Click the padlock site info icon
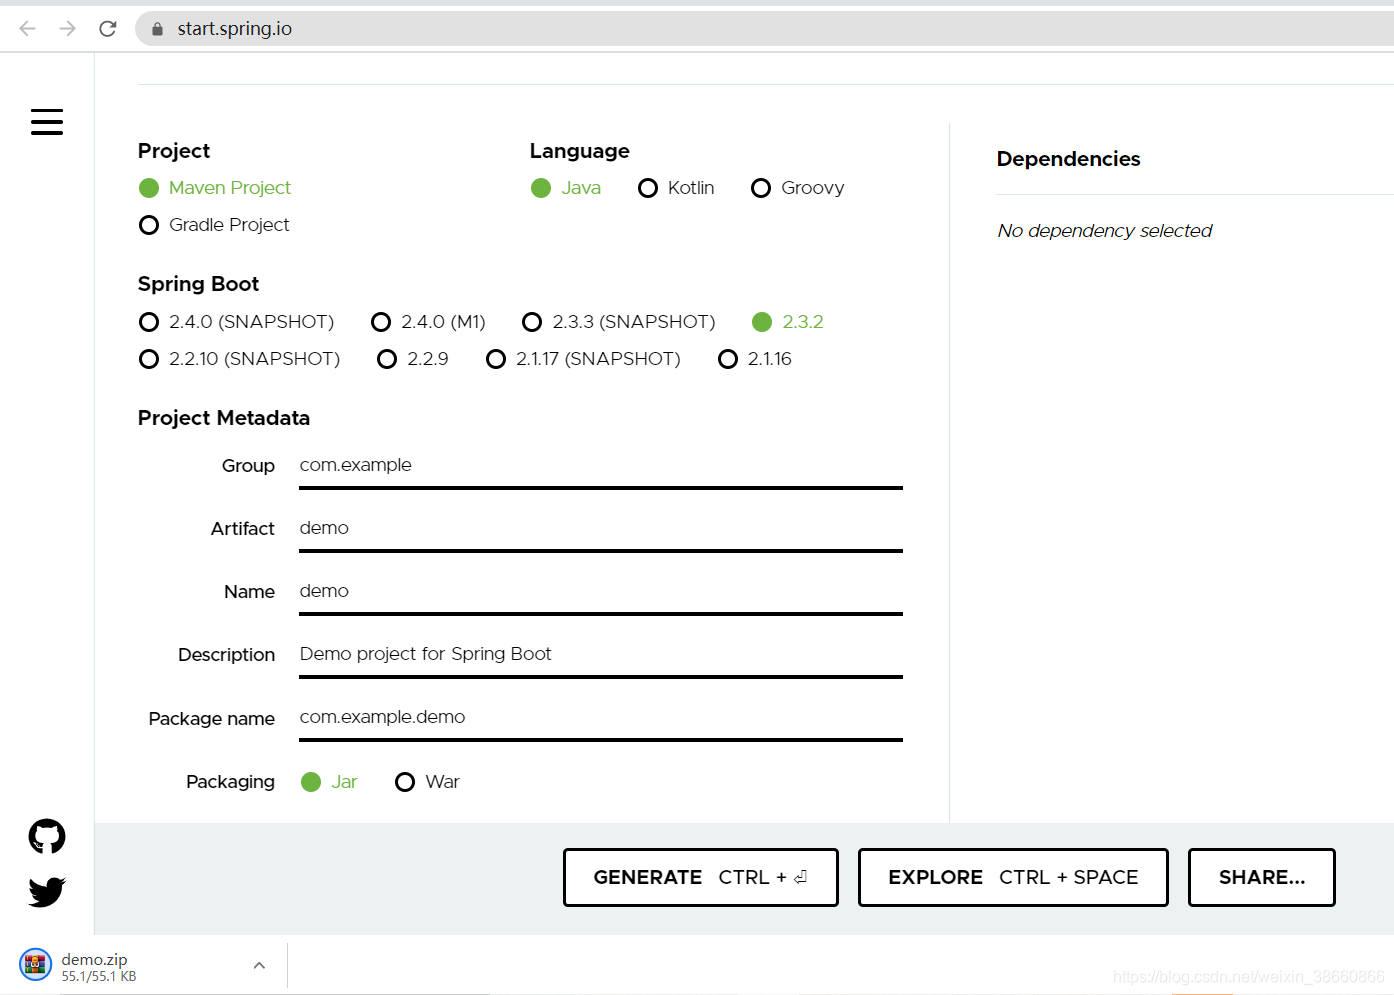Screen dimensions: 1394x995 tap(157, 29)
